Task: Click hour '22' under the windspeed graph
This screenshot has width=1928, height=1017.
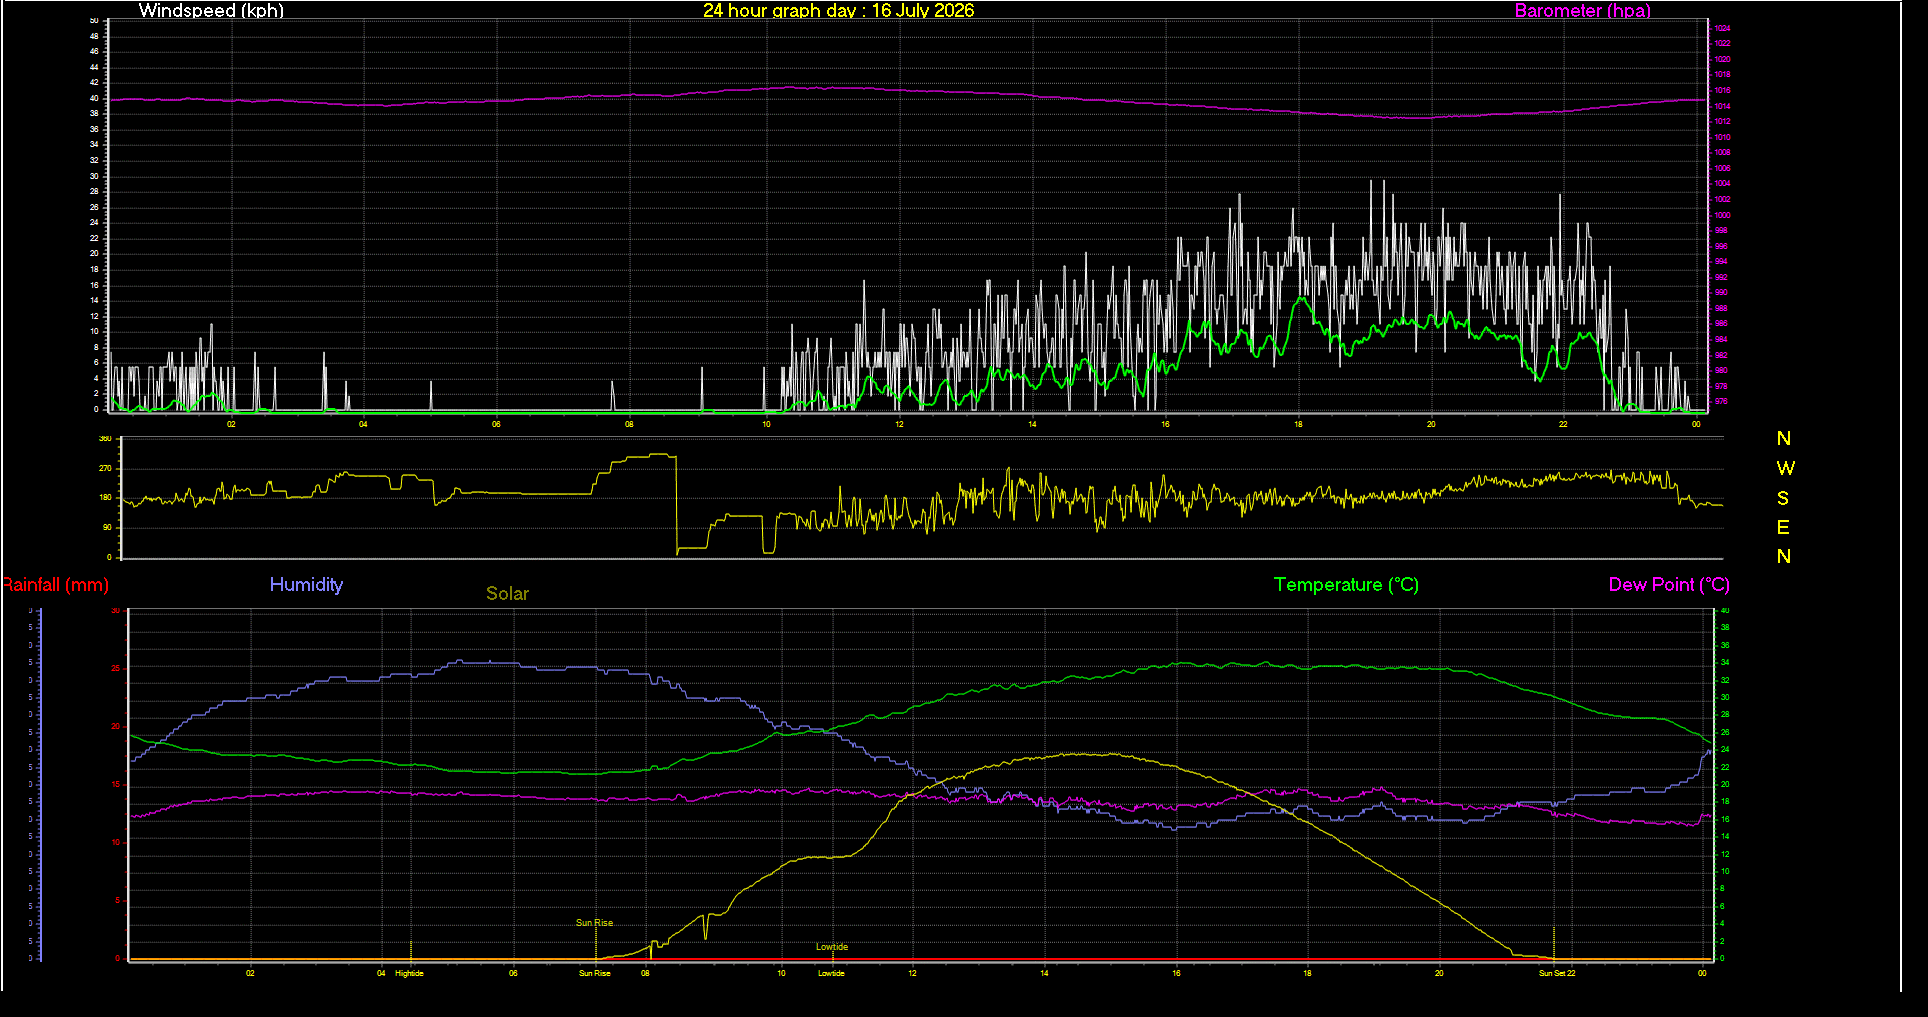Action: (x=1563, y=424)
